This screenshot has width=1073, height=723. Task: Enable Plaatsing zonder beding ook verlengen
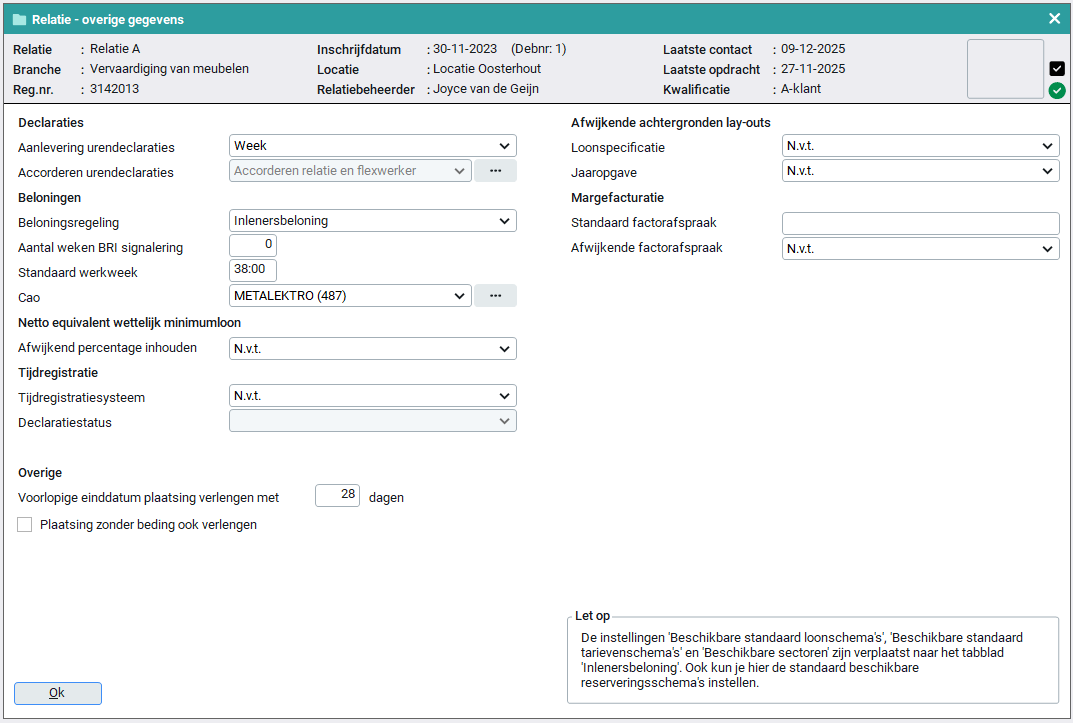[25, 525]
